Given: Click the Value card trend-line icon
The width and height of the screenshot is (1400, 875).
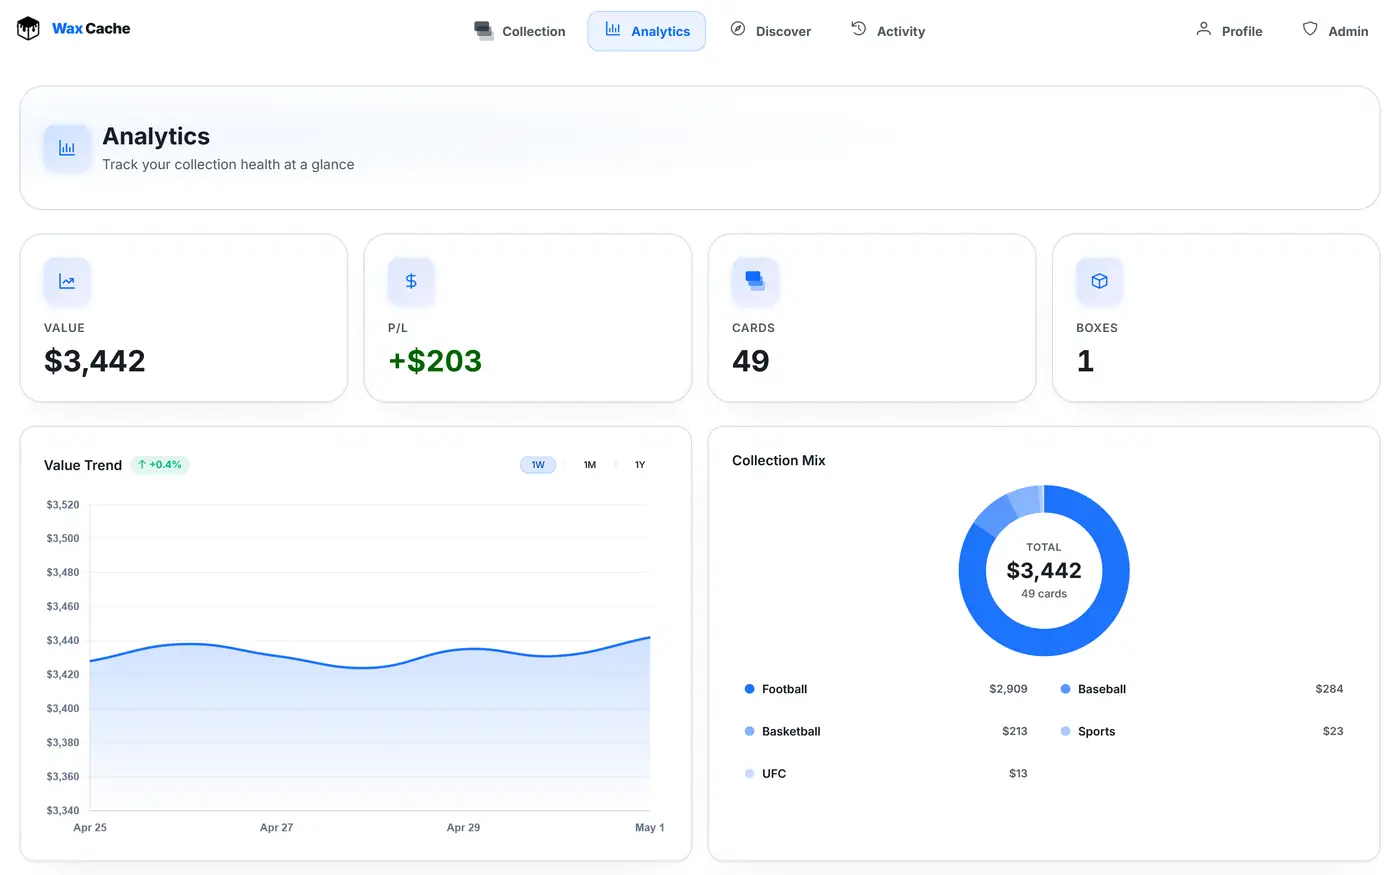Looking at the screenshot, I should pos(67,281).
